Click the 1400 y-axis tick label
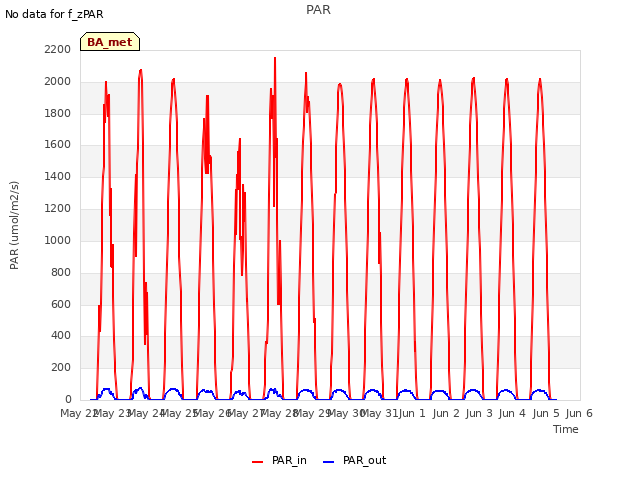Viewport: 640px width, 480px height. pyautogui.click(x=58, y=176)
